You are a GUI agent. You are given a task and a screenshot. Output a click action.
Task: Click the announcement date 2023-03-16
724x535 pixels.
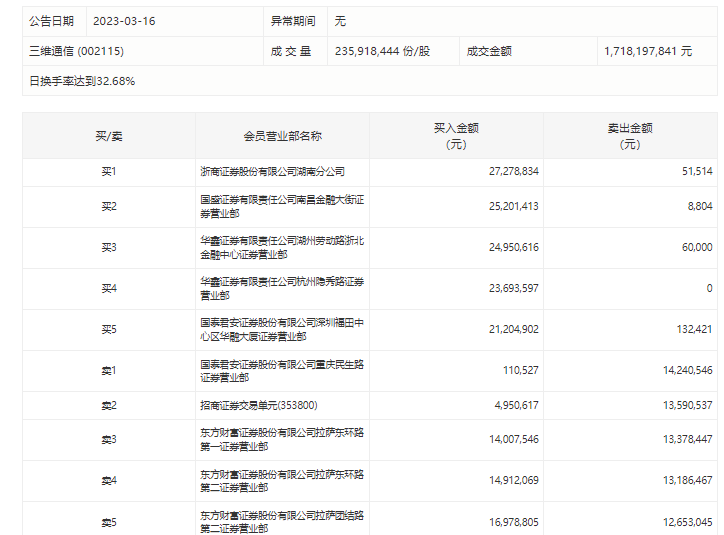(124, 21)
